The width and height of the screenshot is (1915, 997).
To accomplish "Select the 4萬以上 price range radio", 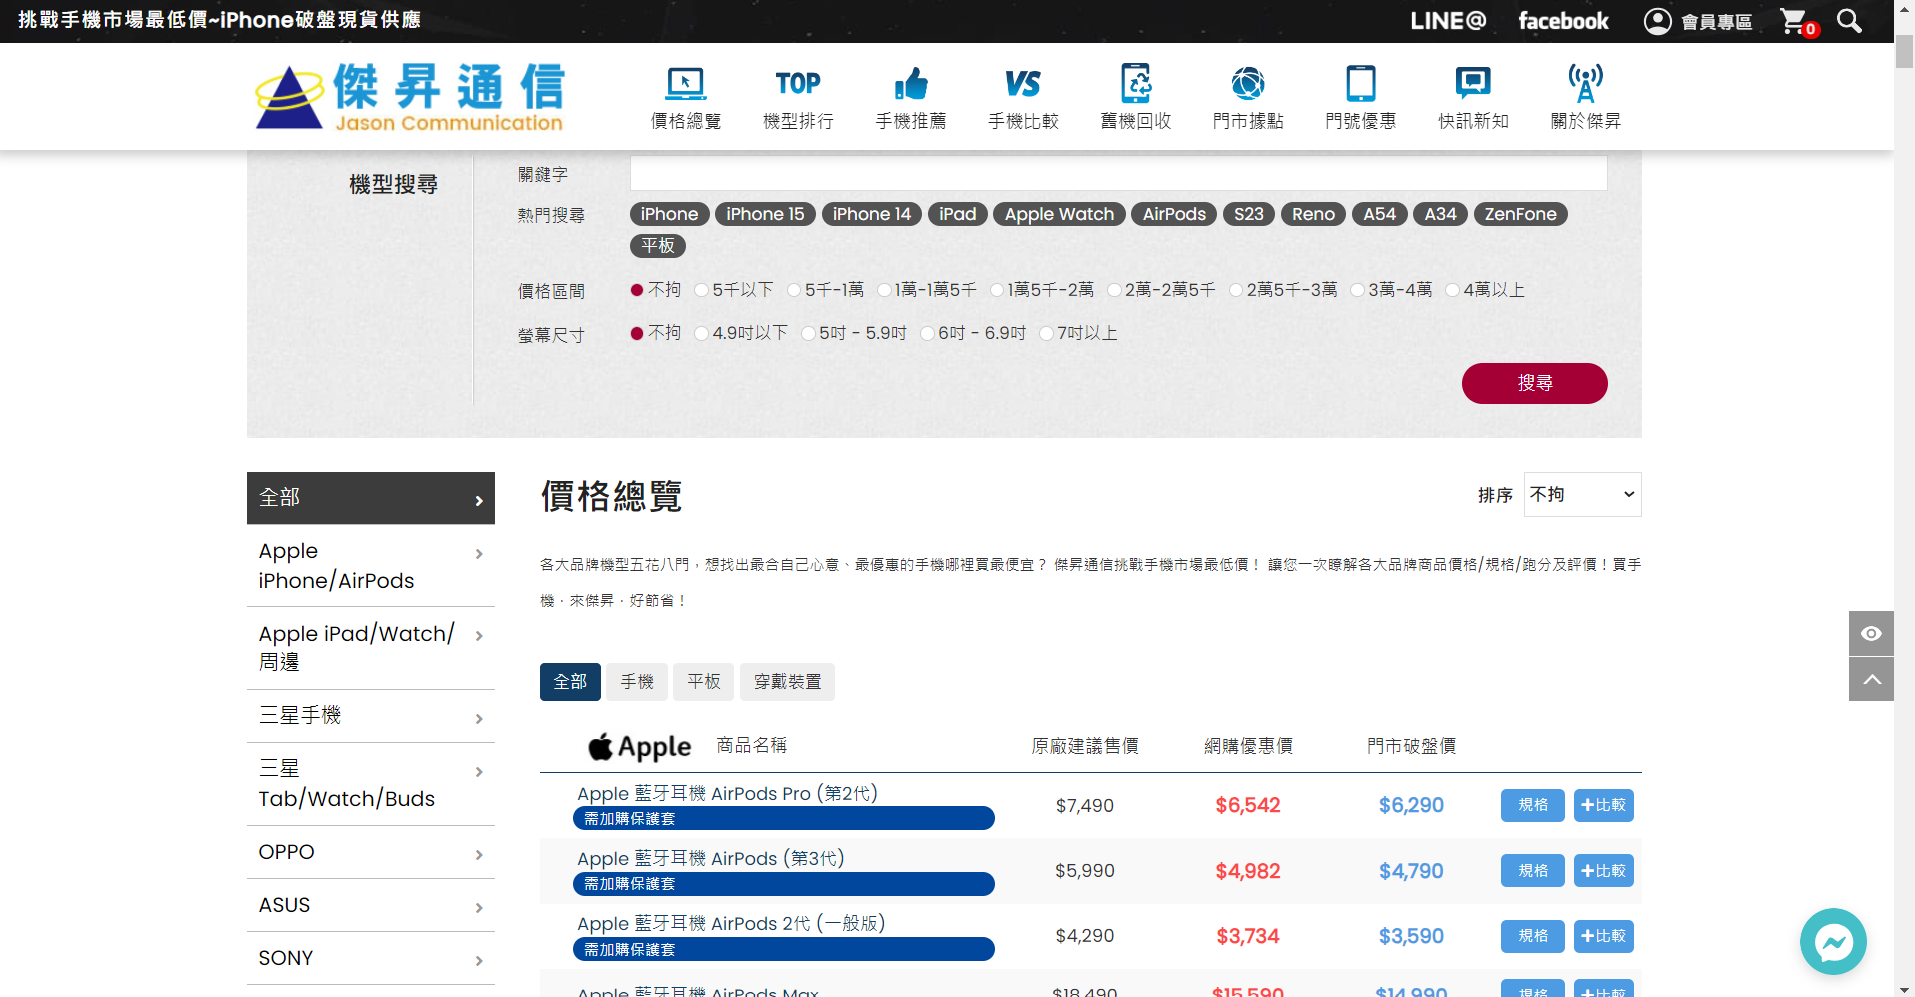I will coord(1452,290).
